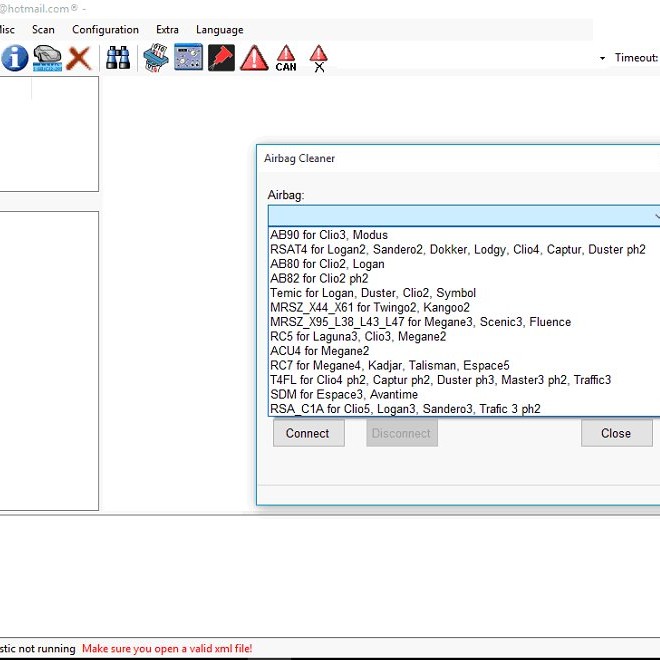This screenshot has width=660, height=660.
Task: Click the Close button in Airbag Cleaner
Action: coord(617,433)
